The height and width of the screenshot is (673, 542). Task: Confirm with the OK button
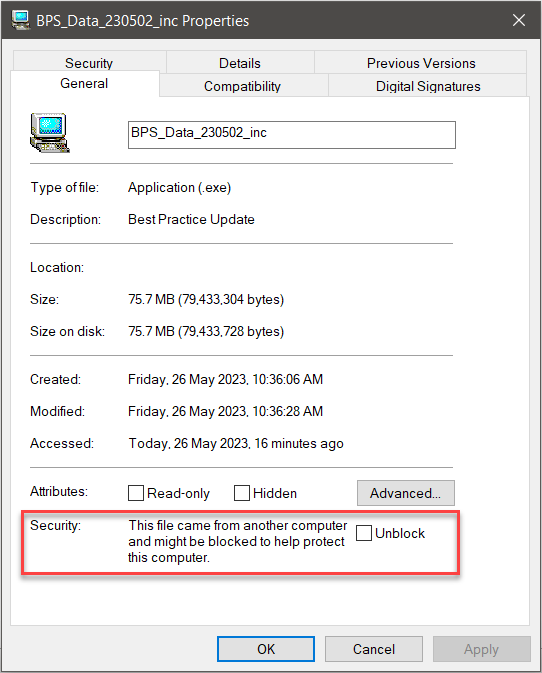pos(266,649)
